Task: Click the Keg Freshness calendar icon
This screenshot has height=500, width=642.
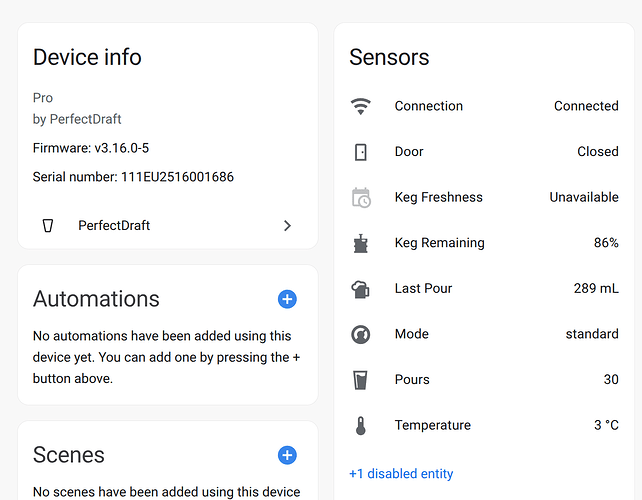Action: pos(361,197)
